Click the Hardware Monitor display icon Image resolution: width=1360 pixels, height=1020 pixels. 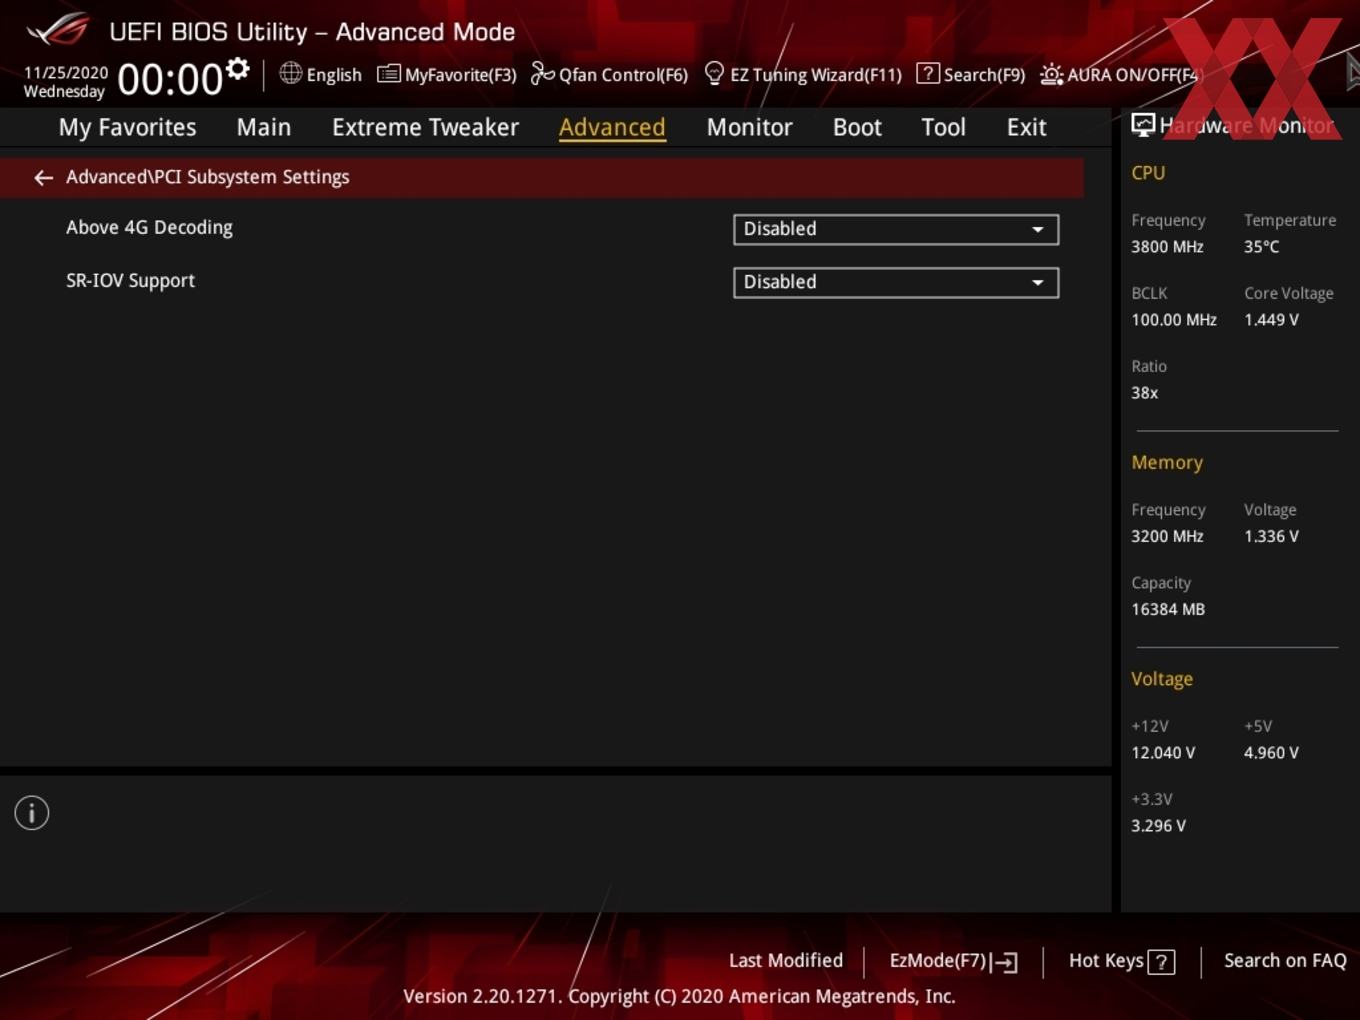coord(1143,125)
